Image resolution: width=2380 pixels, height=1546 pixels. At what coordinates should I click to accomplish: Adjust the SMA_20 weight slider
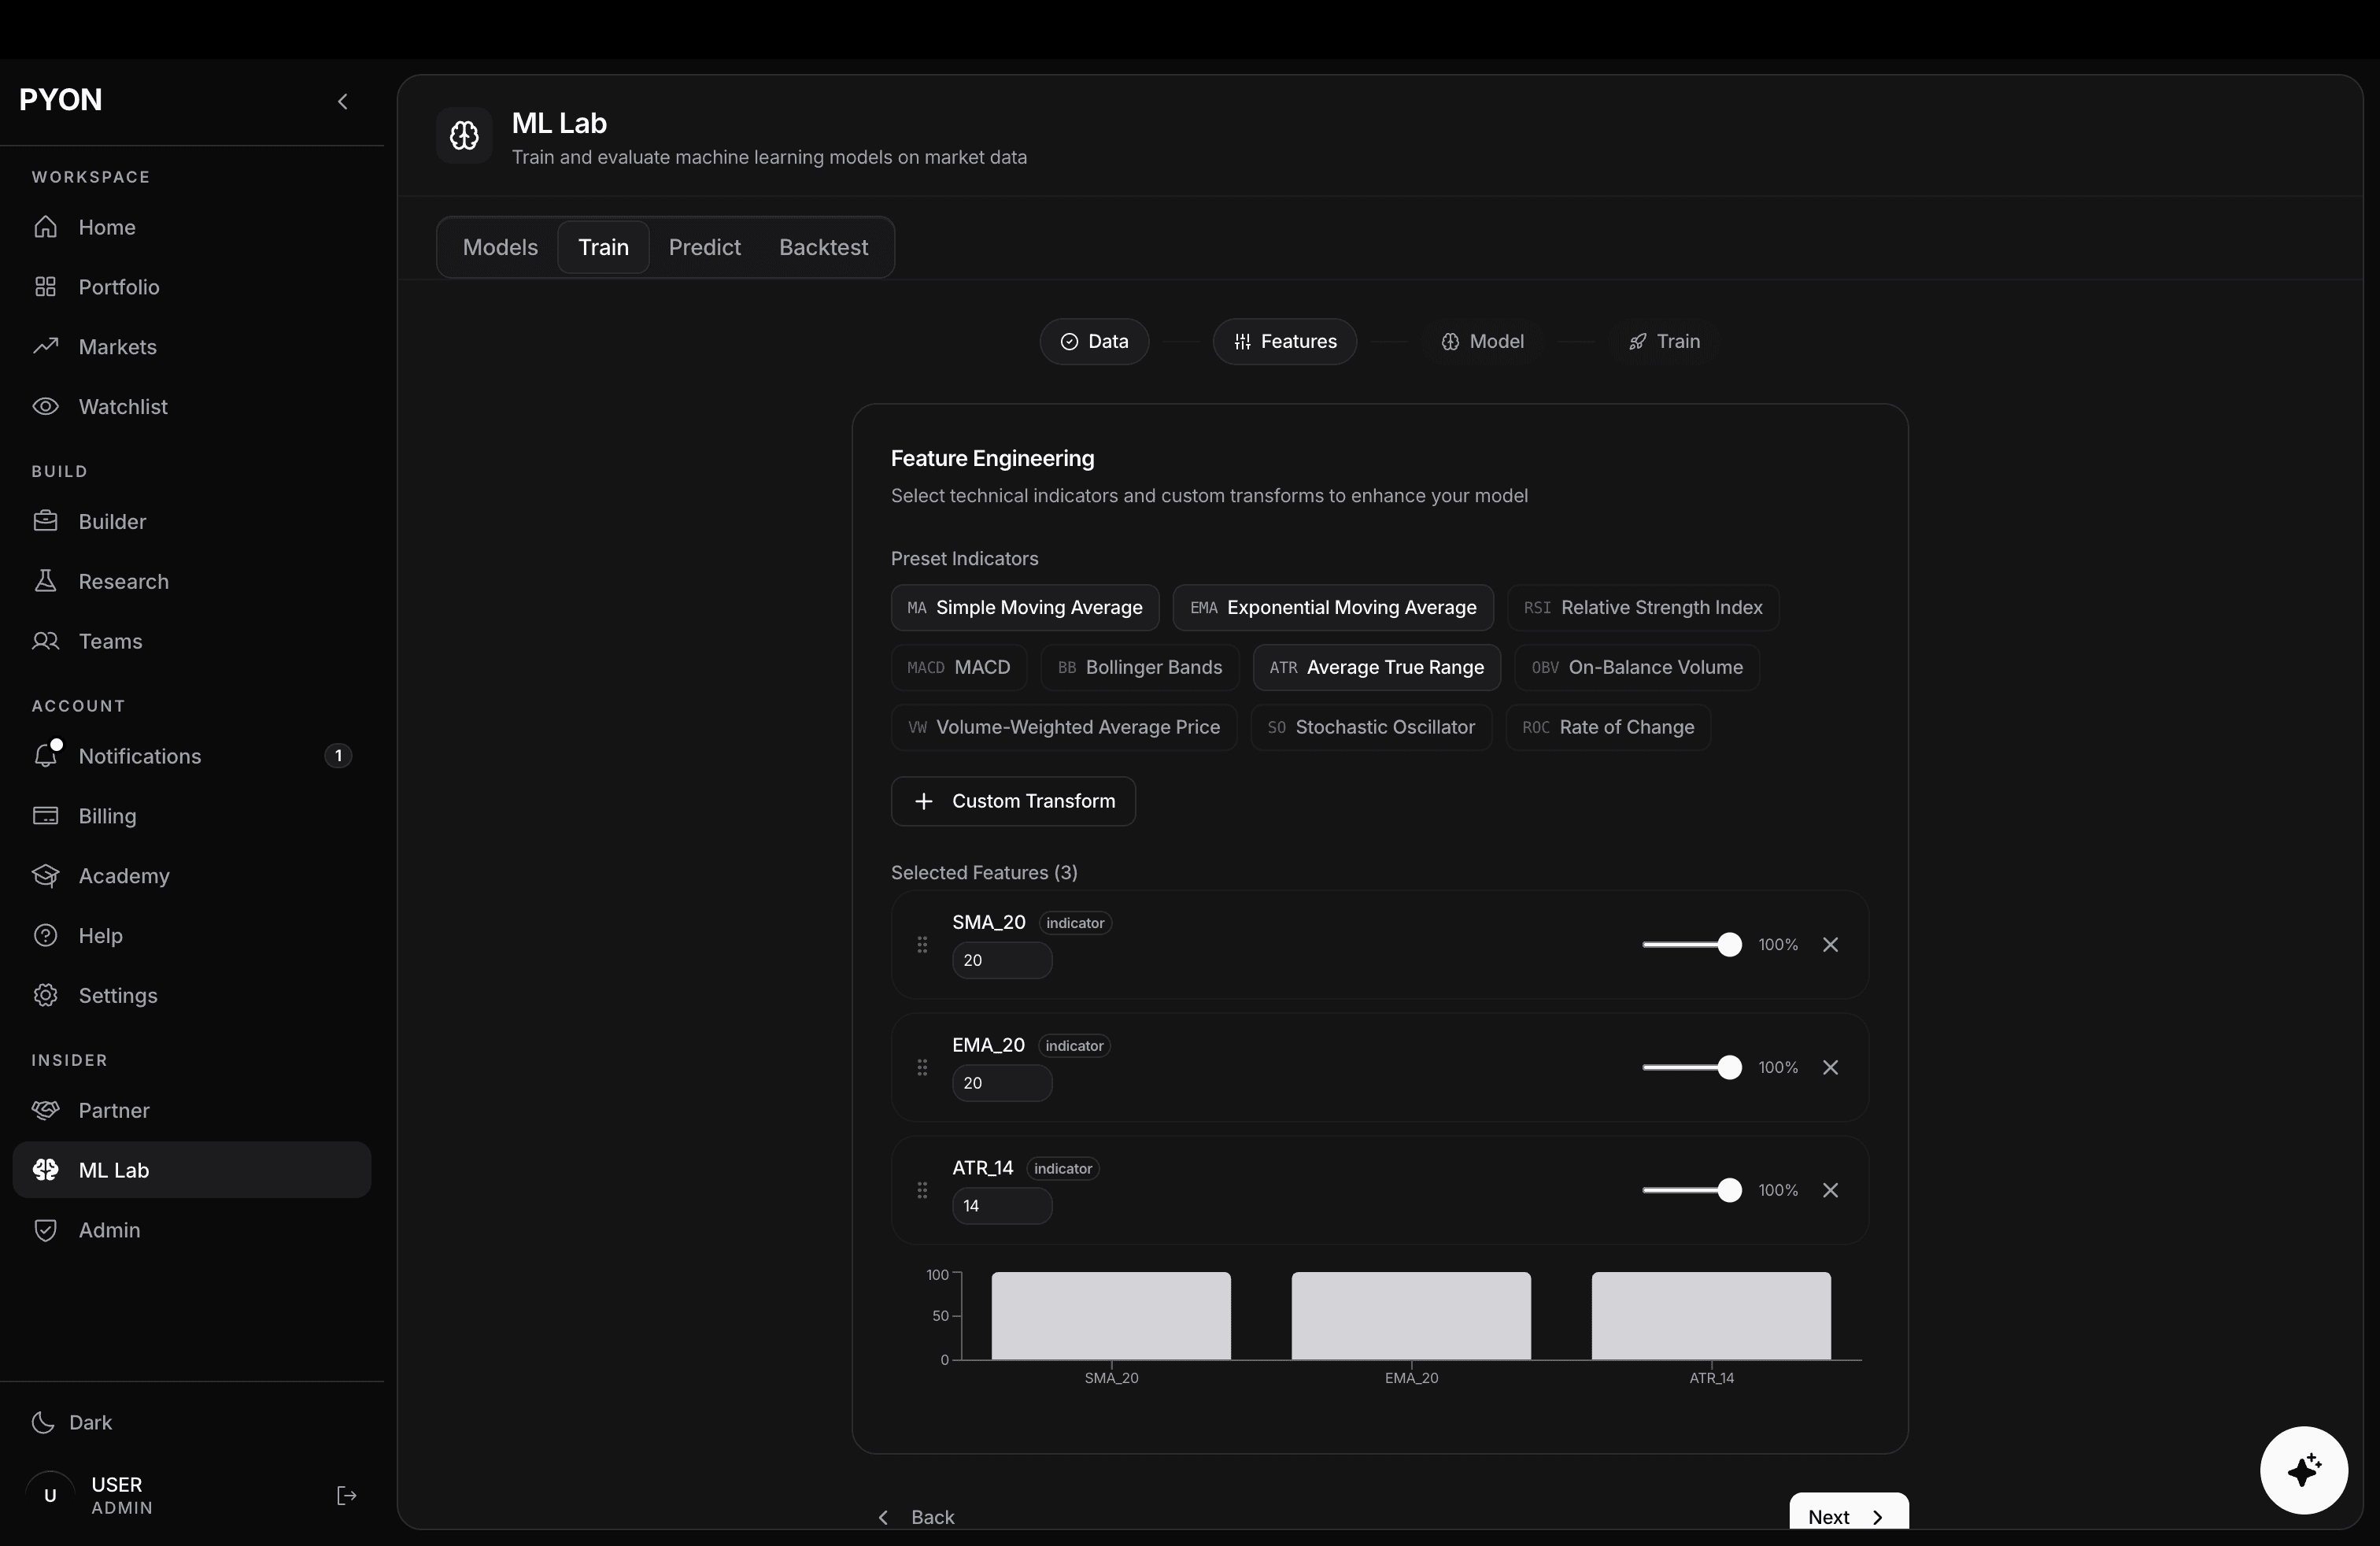[x=1691, y=945]
